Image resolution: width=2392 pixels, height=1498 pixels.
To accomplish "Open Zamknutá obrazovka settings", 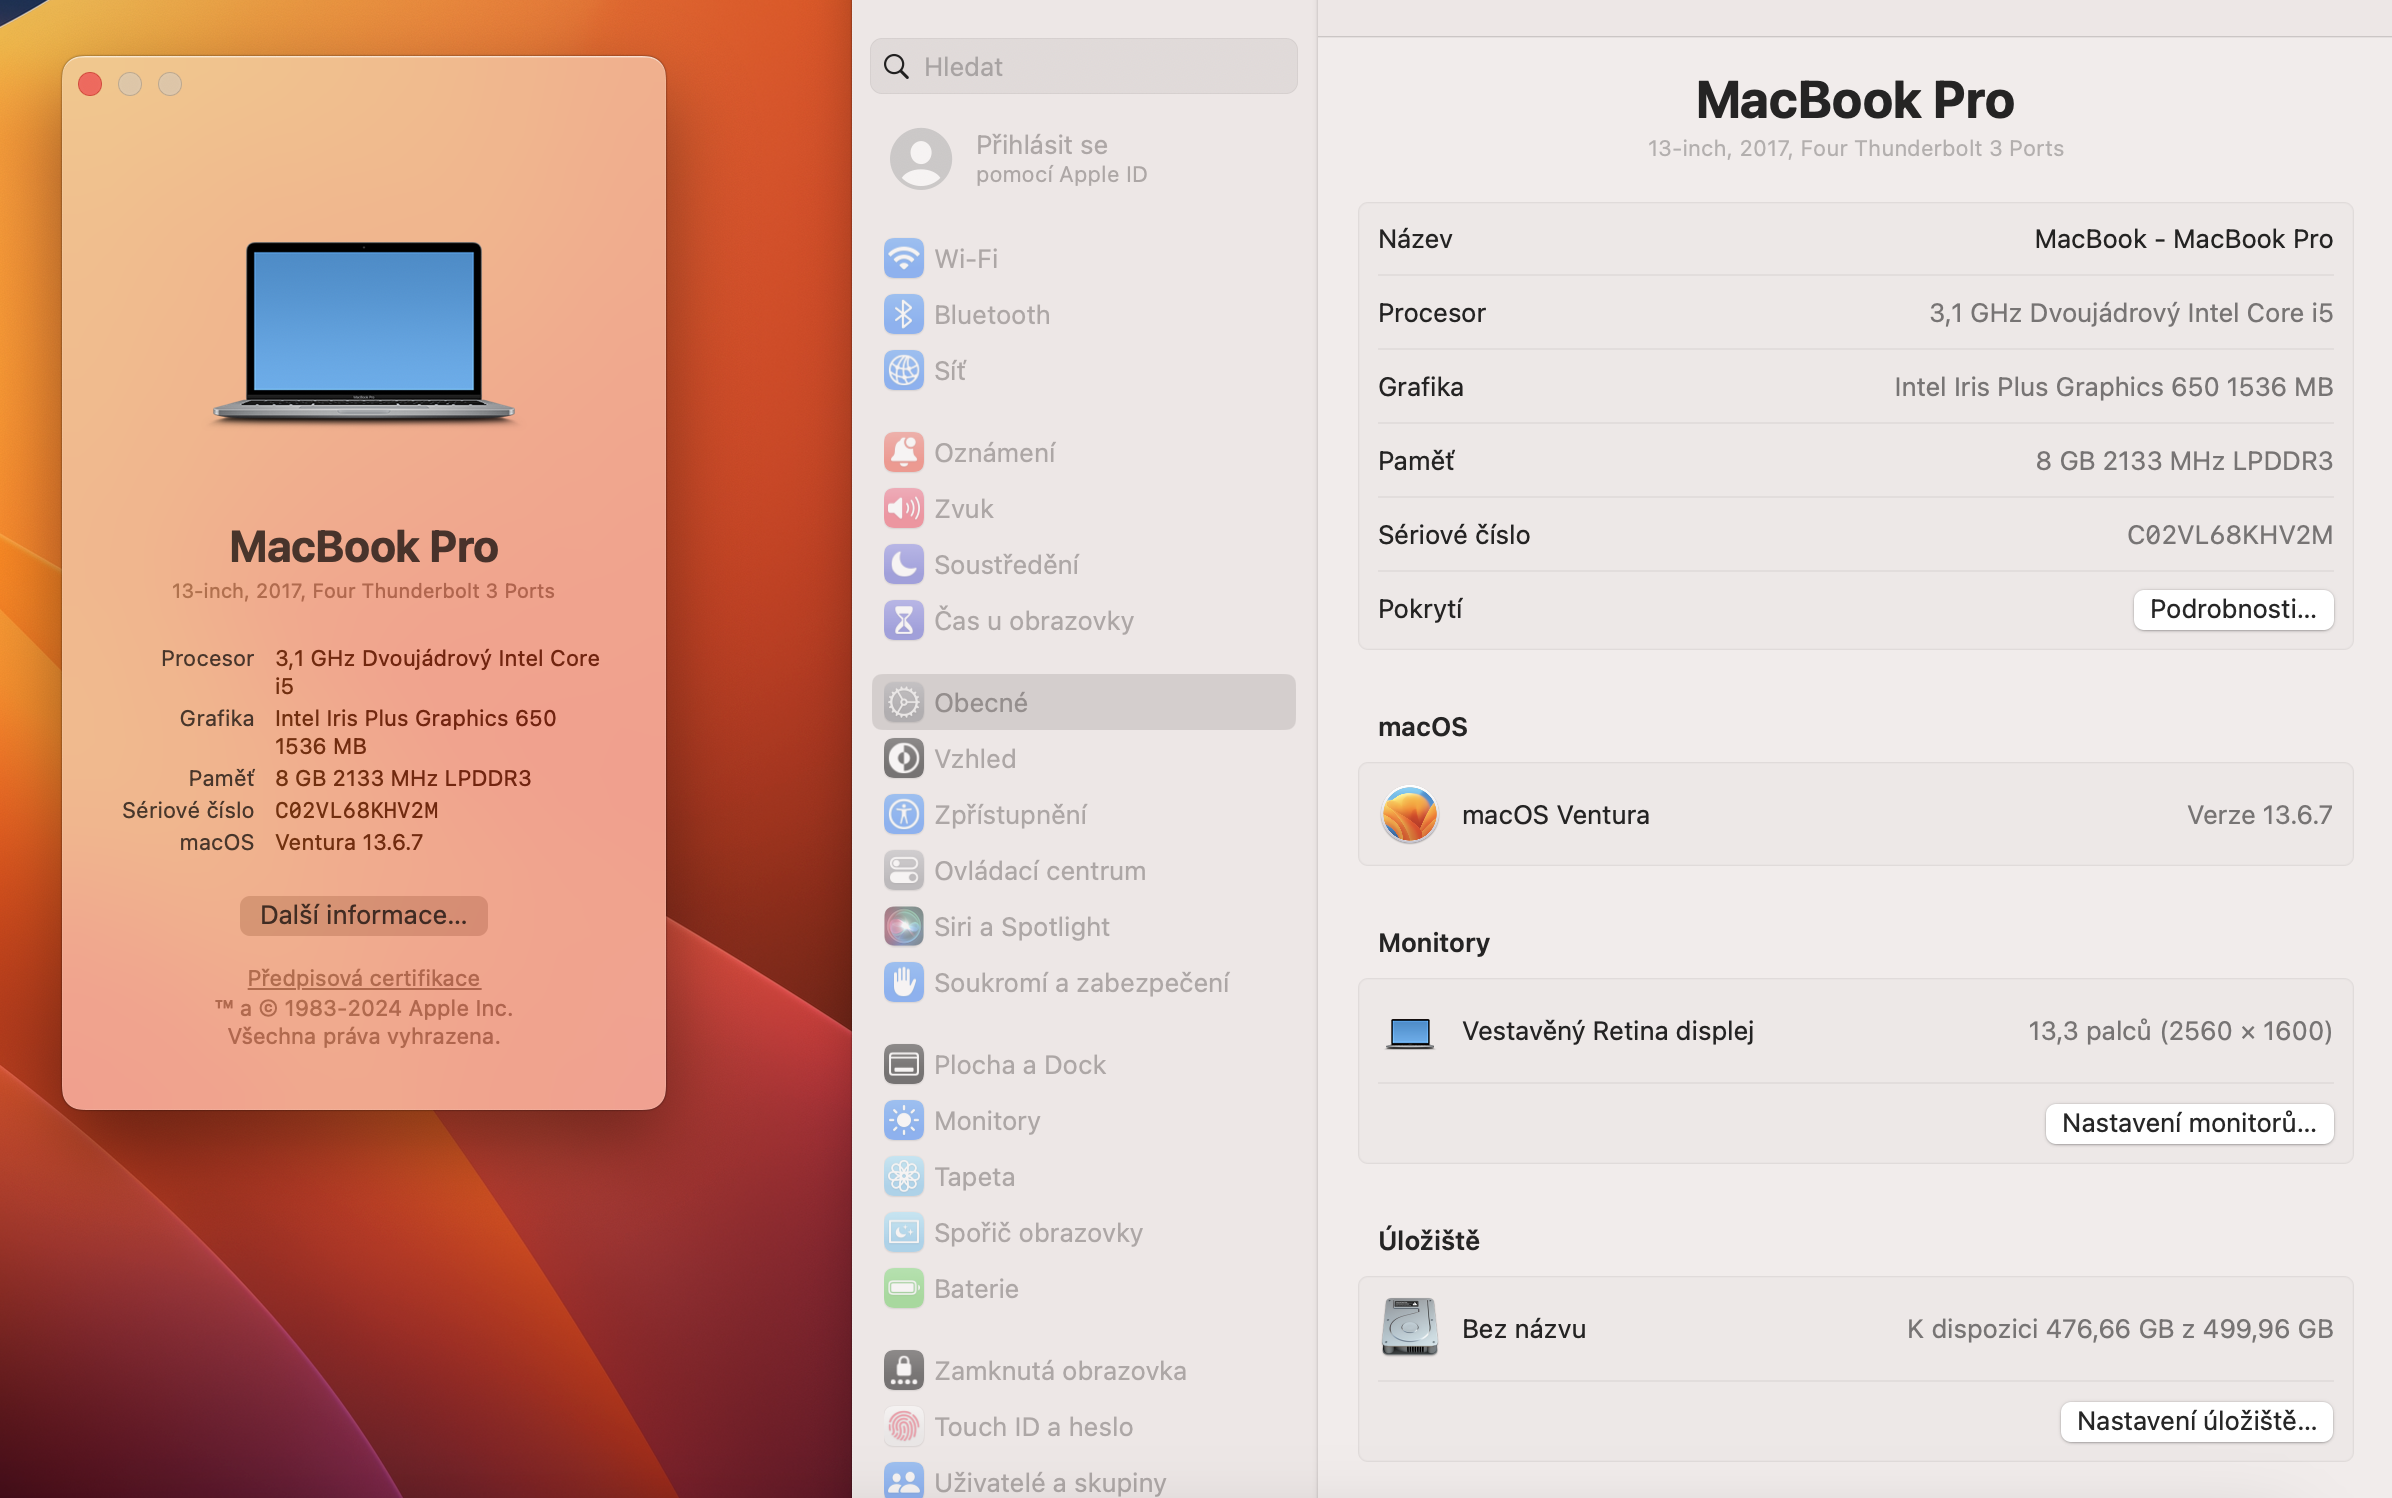I will (1059, 1371).
